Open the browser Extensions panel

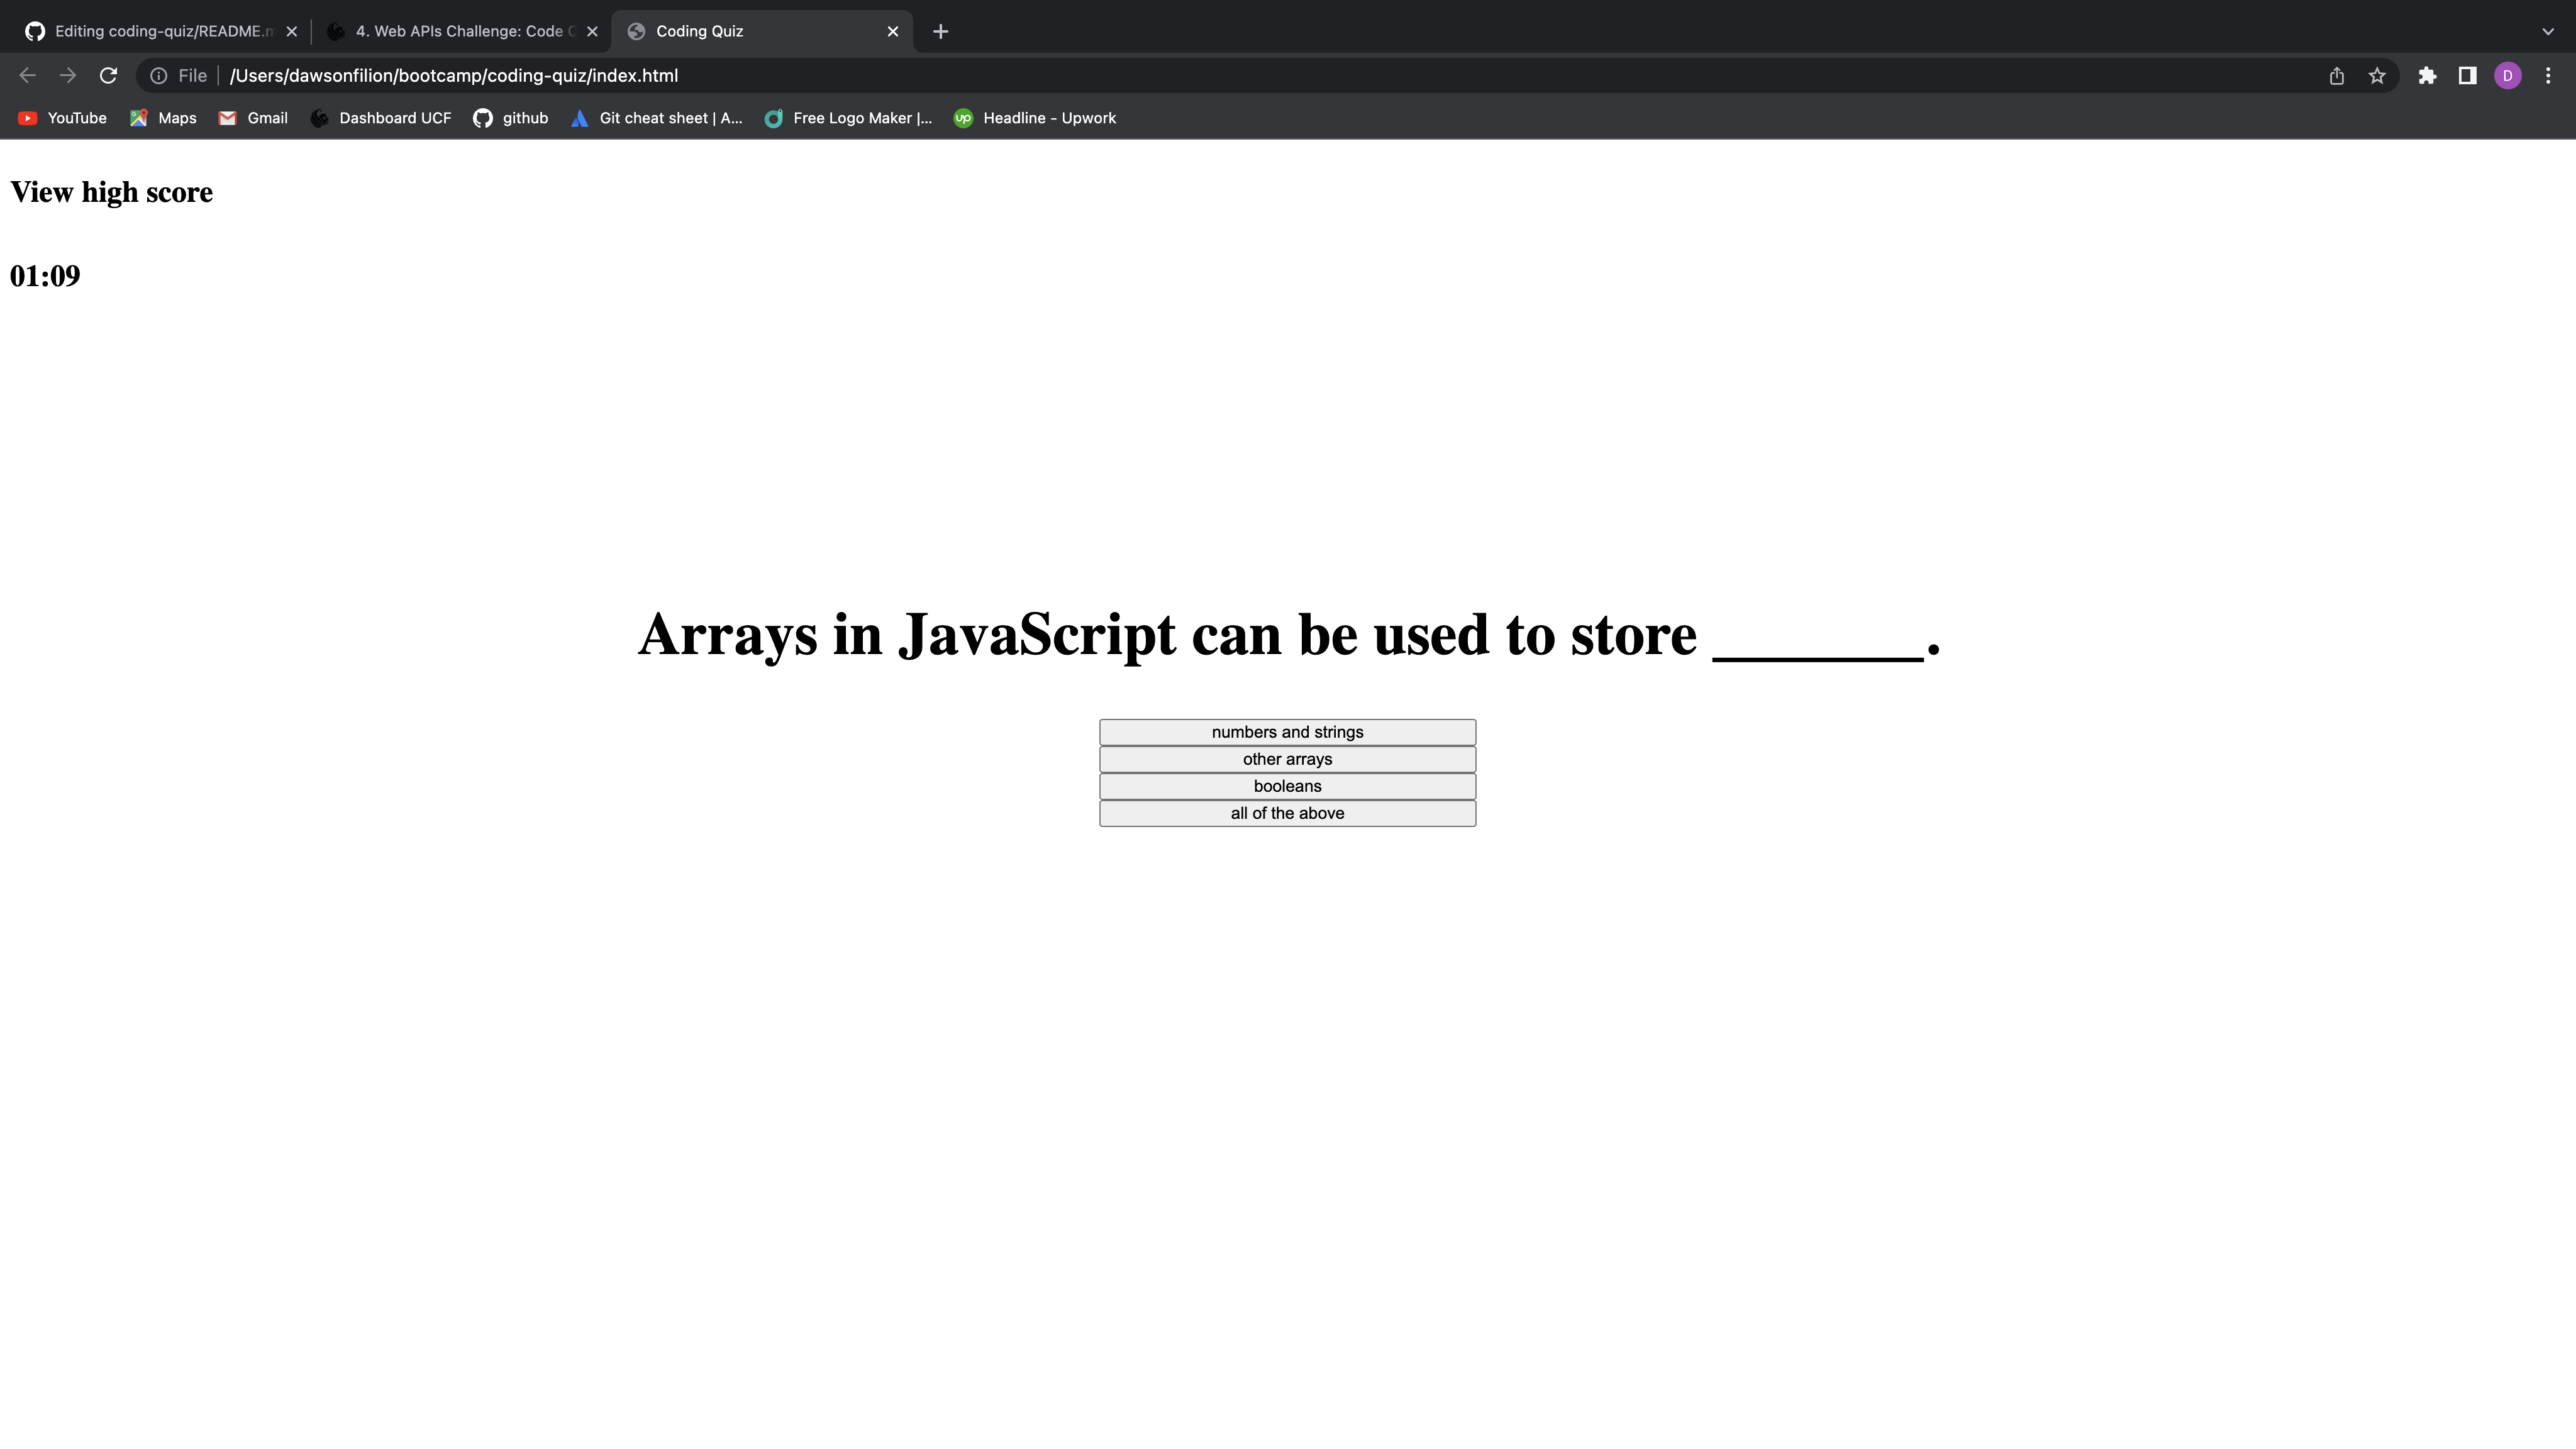2428,75
